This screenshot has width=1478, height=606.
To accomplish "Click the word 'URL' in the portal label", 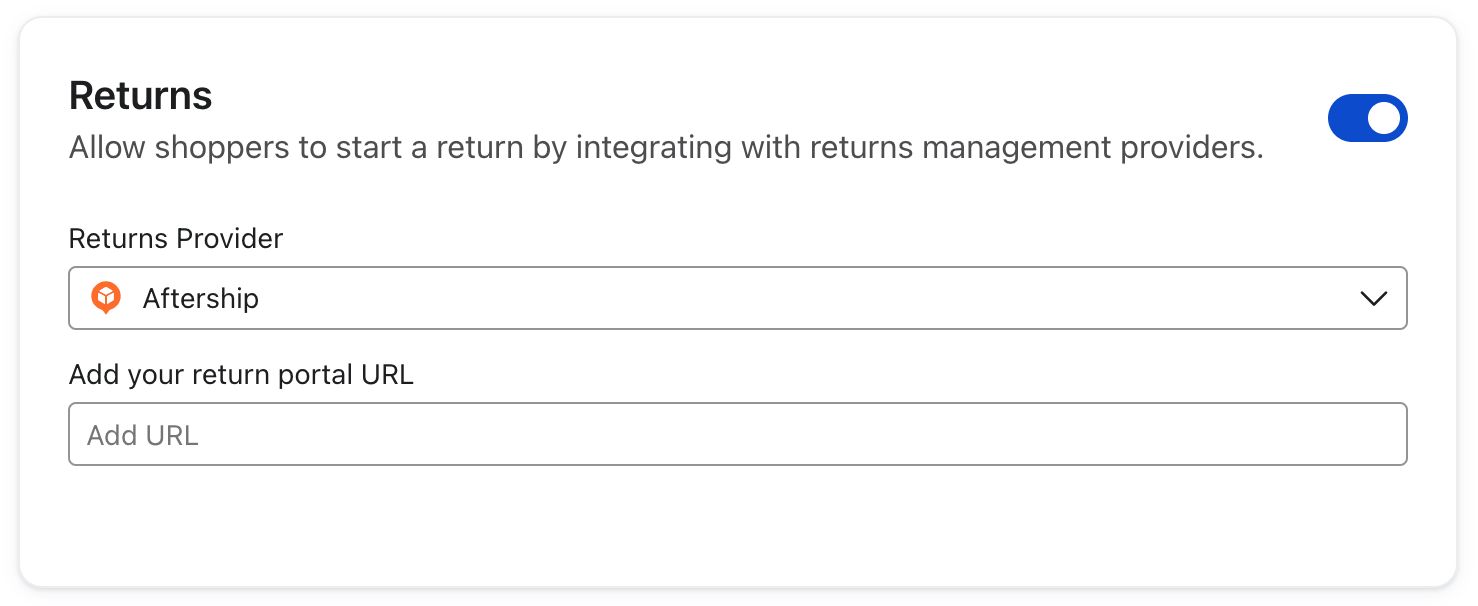I will [385, 375].
